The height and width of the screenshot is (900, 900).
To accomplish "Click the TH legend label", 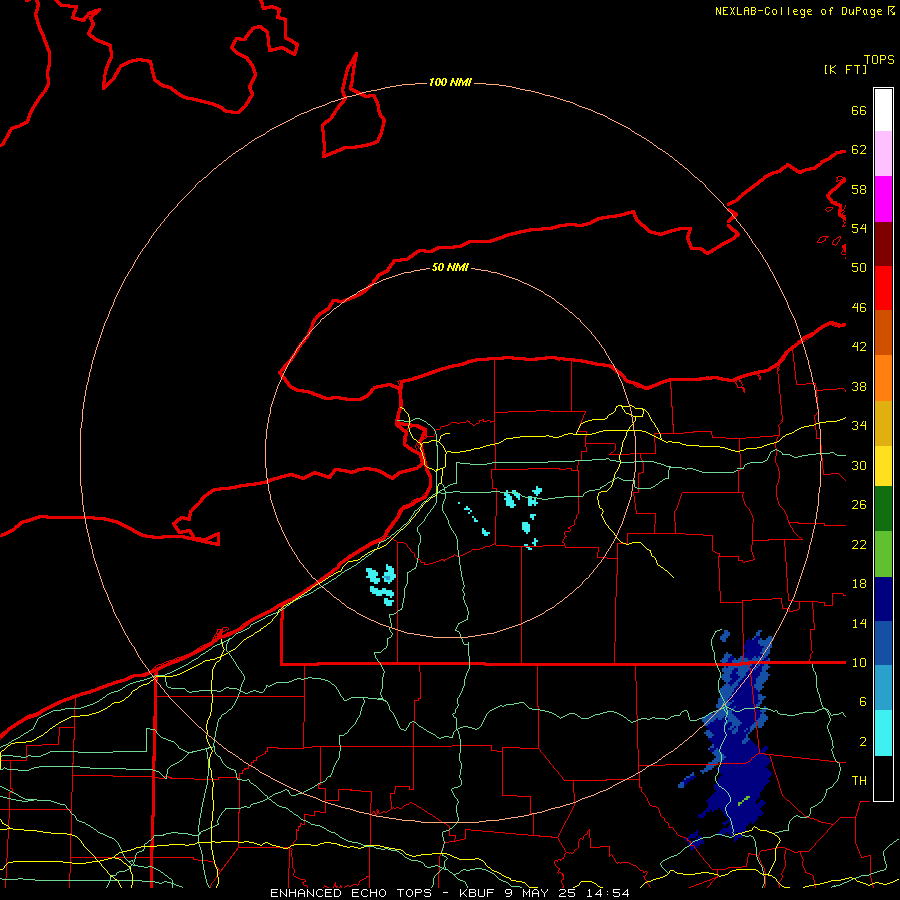I will click(859, 781).
